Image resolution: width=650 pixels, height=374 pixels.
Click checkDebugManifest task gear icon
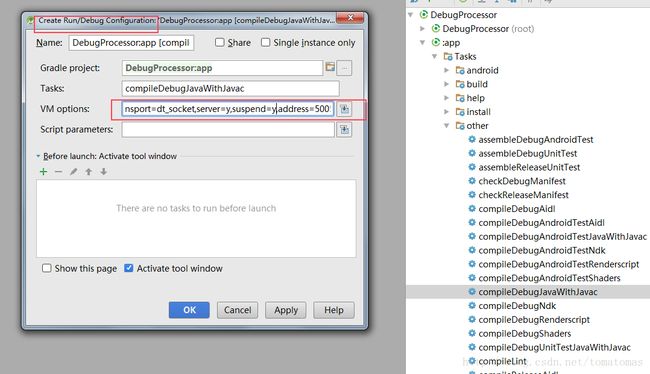pyautogui.click(x=472, y=181)
